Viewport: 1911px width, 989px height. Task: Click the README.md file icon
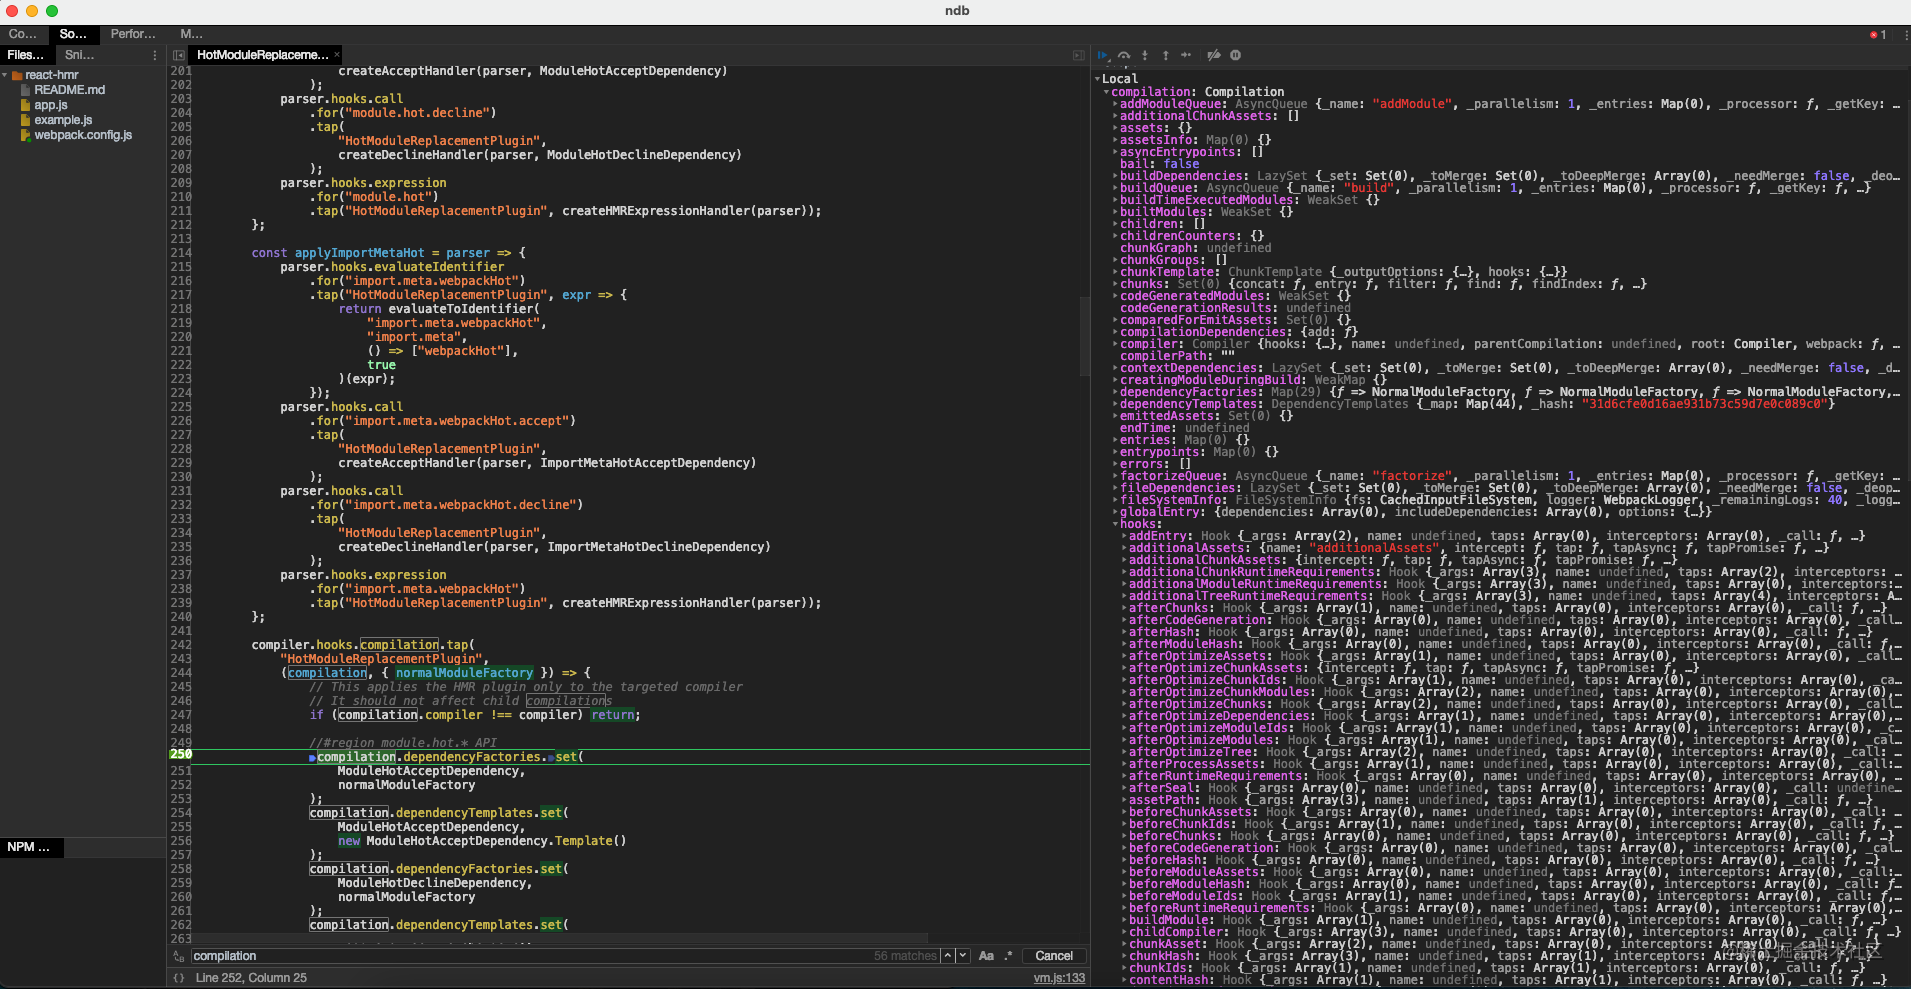point(27,91)
